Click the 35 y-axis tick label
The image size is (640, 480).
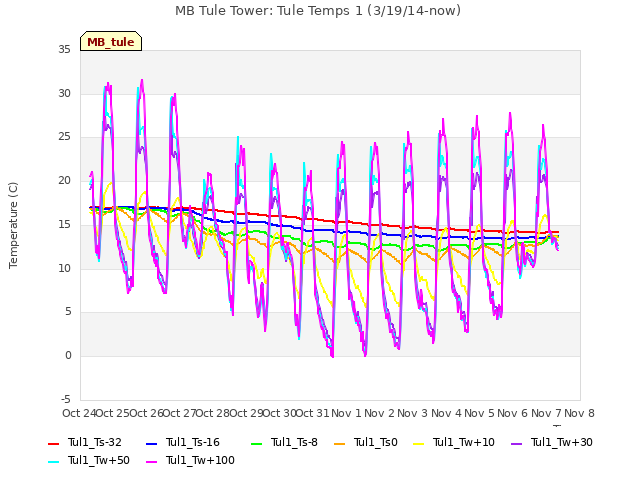[64, 50]
